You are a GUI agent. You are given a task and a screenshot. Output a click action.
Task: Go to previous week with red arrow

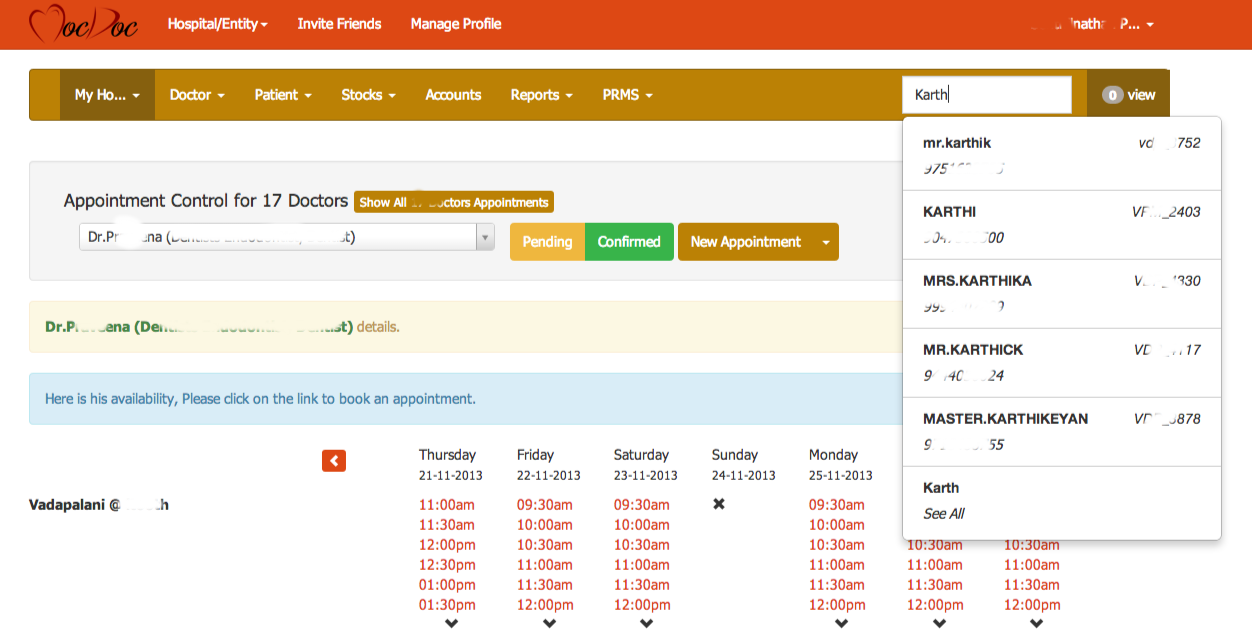click(x=334, y=460)
